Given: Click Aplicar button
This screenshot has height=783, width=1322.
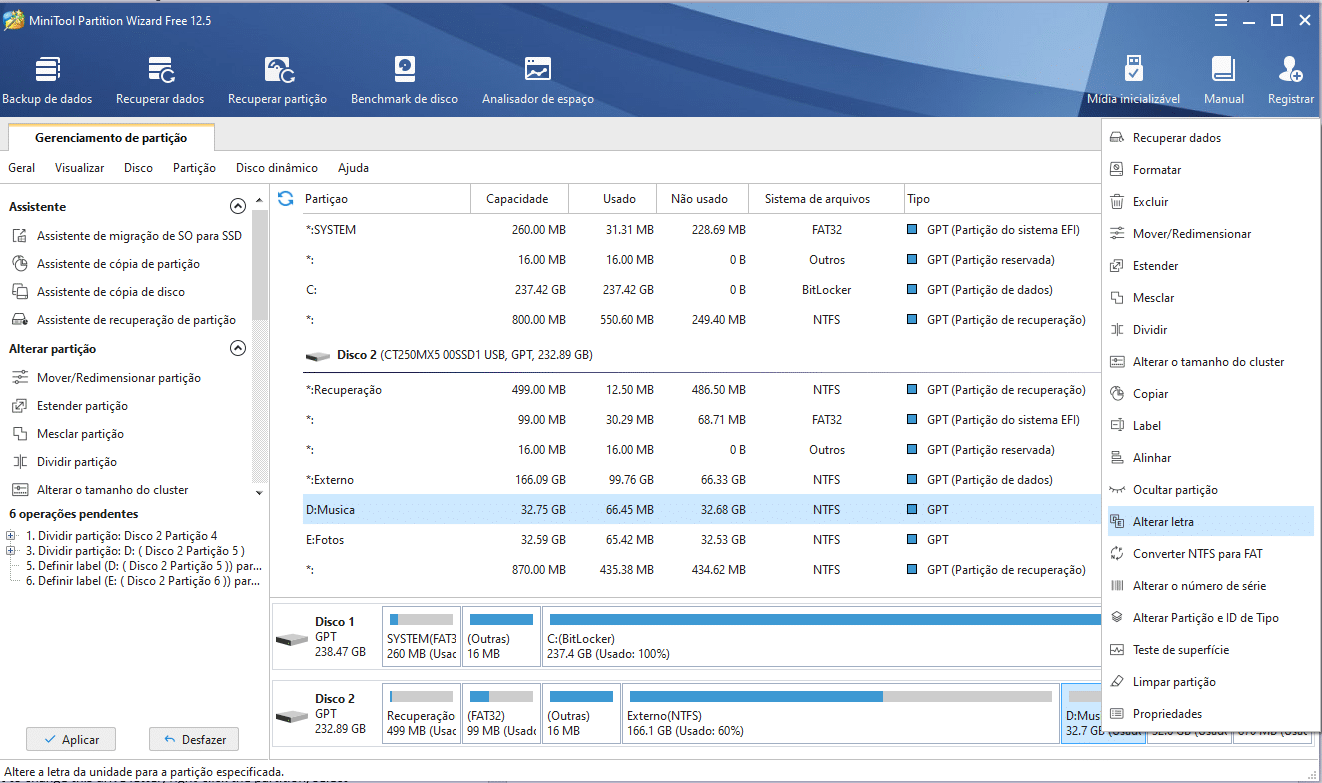Looking at the screenshot, I should coord(71,740).
